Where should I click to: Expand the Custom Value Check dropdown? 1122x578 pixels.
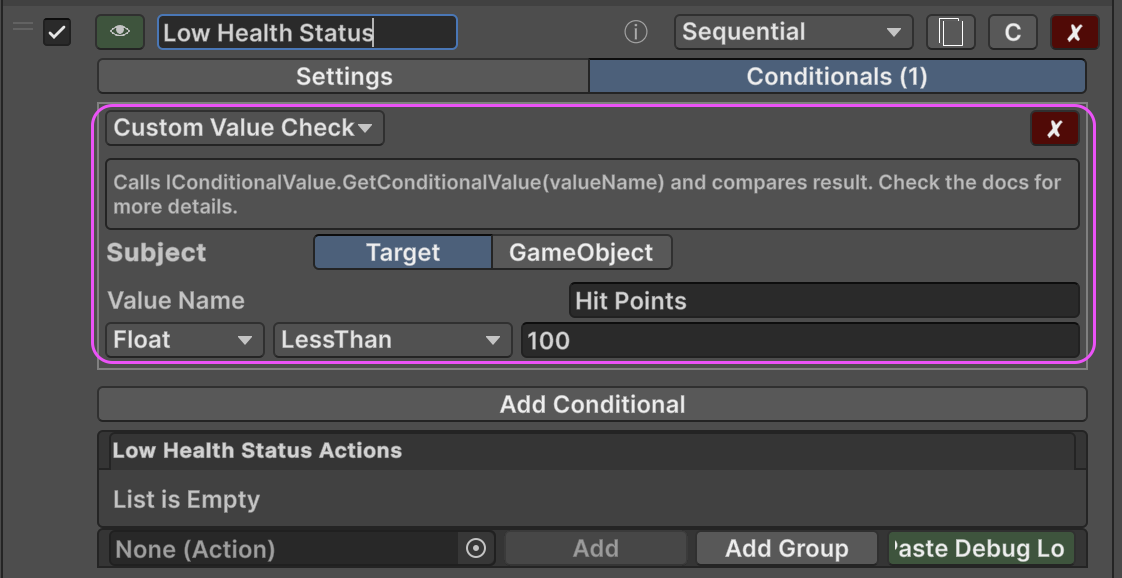244,128
